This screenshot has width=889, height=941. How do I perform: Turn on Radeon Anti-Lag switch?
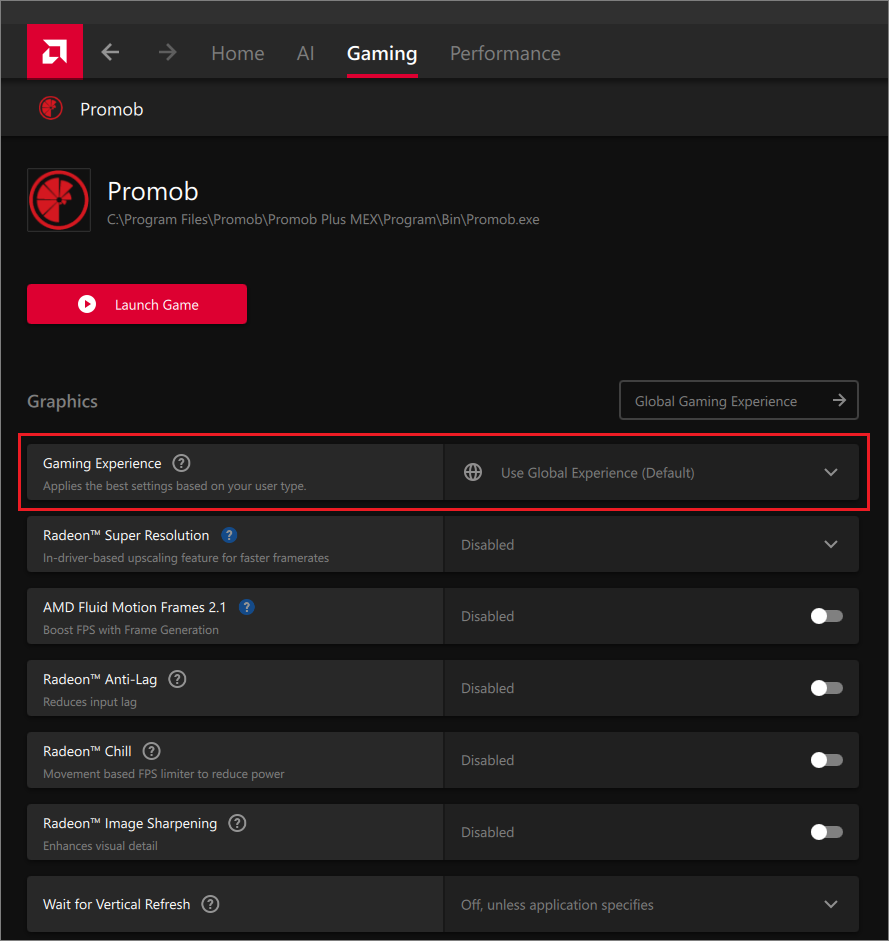point(827,688)
